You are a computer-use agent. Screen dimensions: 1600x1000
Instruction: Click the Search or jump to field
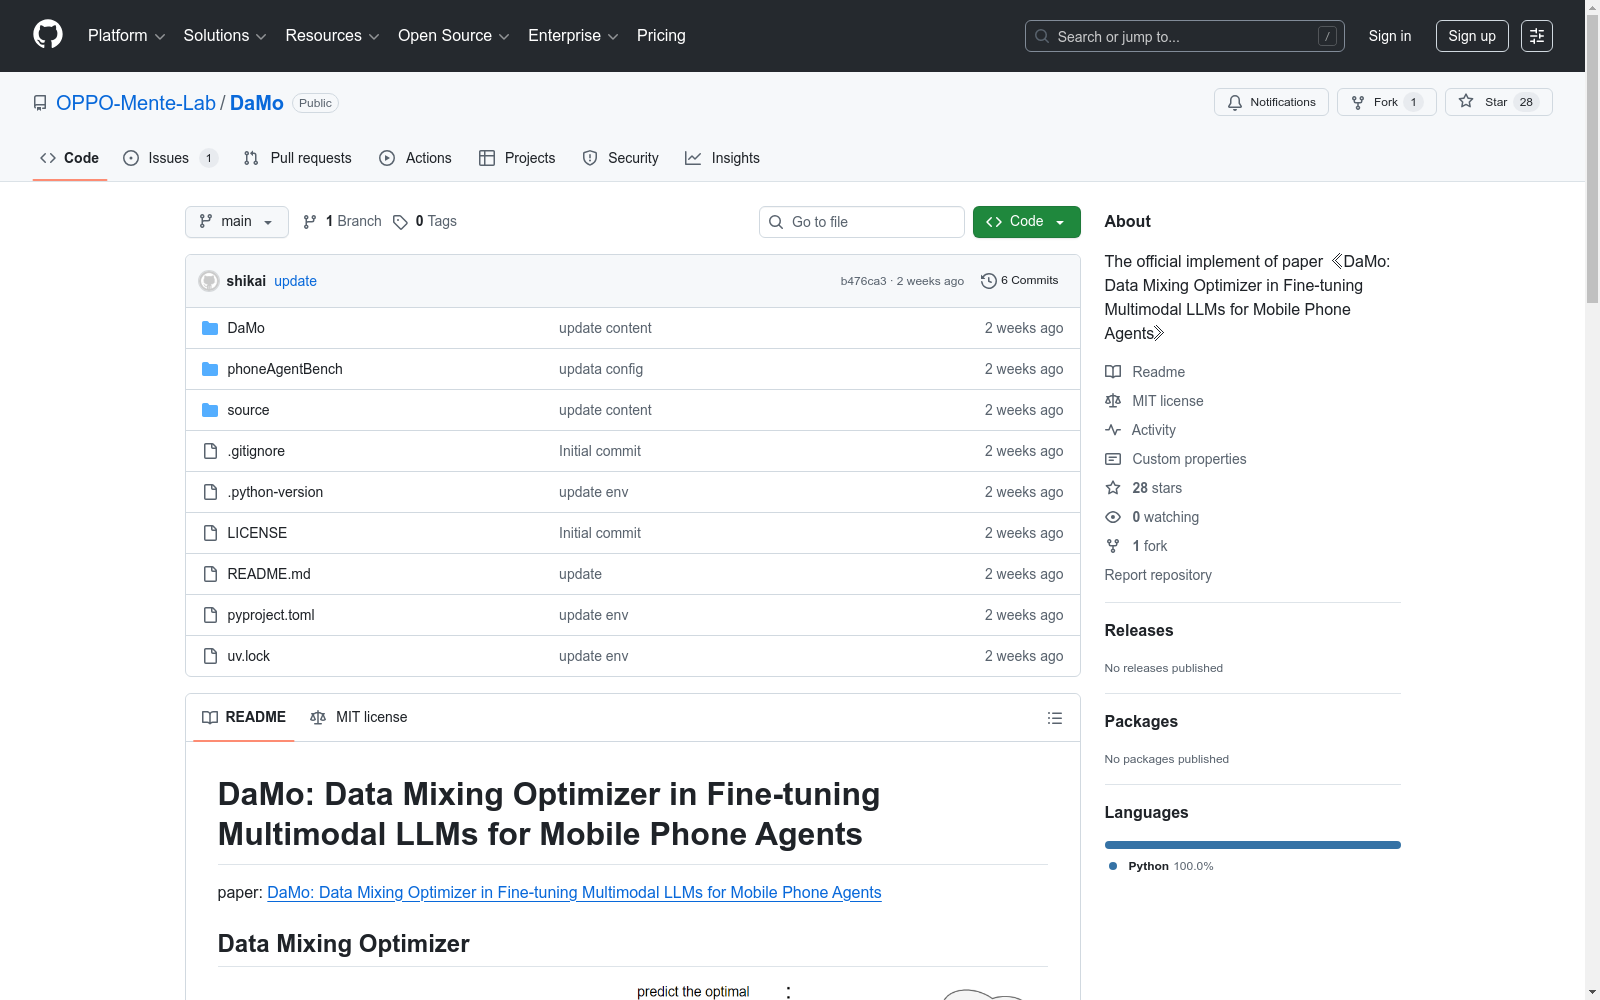click(x=1185, y=36)
